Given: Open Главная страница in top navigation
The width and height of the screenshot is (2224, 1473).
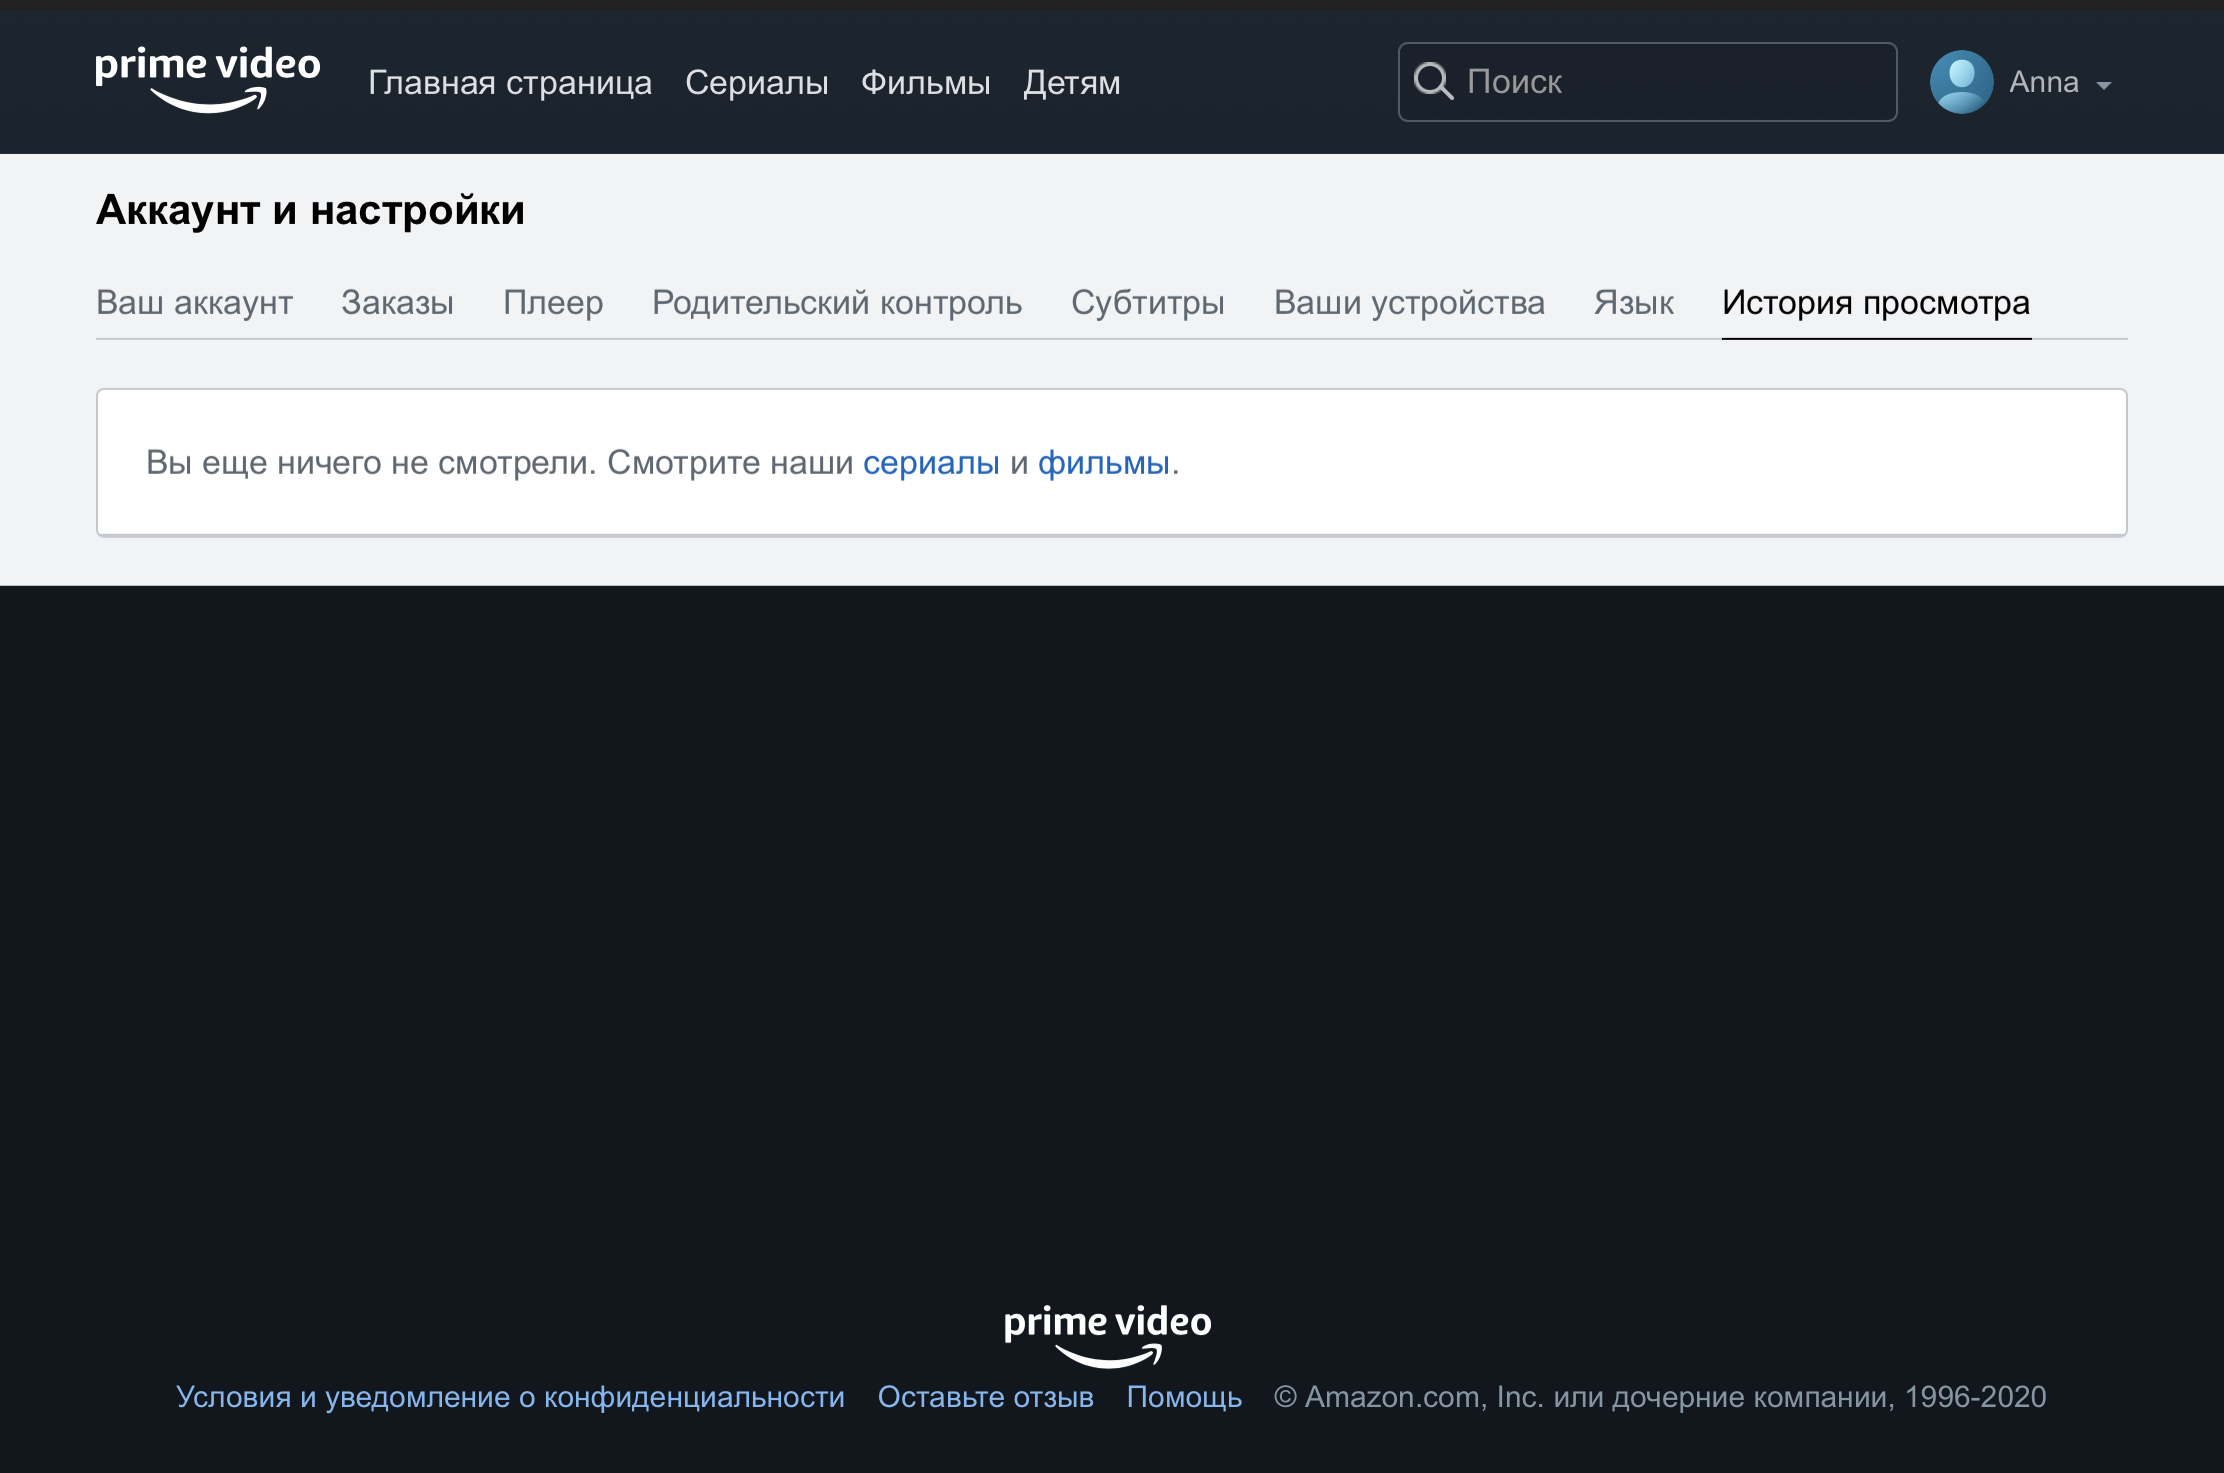Looking at the screenshot, I should pos(509,82).
